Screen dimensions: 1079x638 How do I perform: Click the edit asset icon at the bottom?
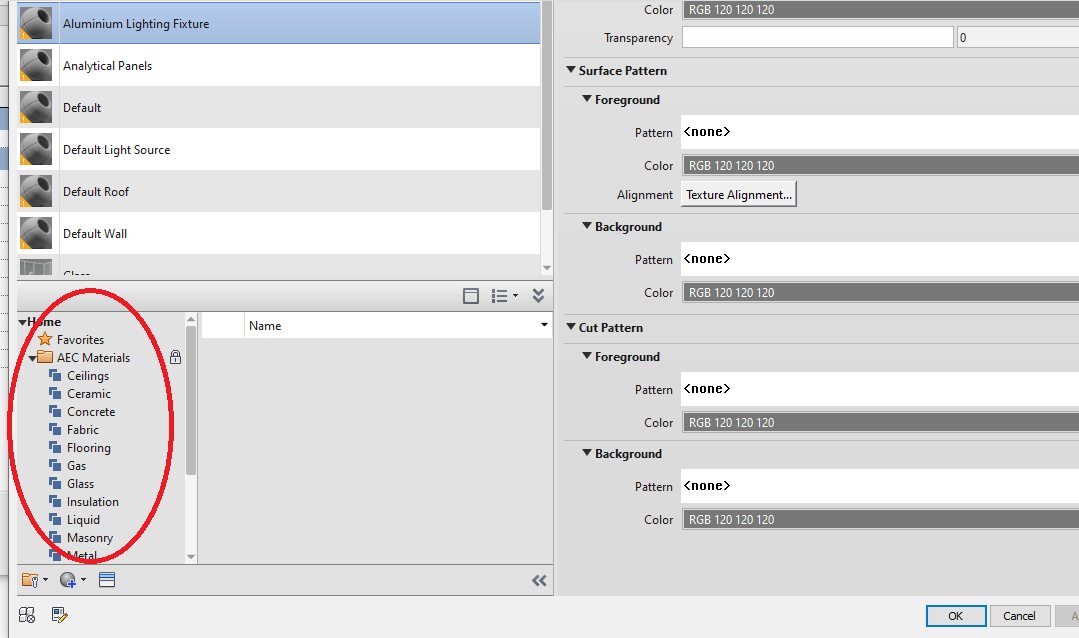[x=59, y=615]
